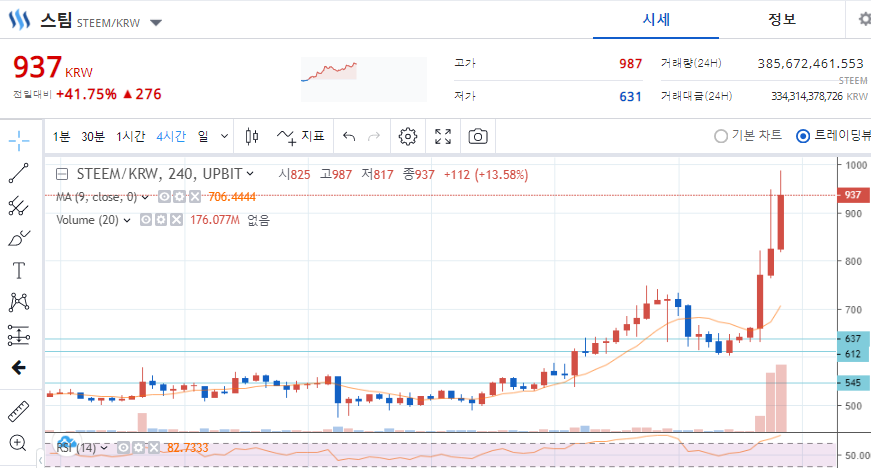The width and height of the screenshot is (871, 468).
Task: Click the 176.077M volume value
Action: [x=215, y=220]
